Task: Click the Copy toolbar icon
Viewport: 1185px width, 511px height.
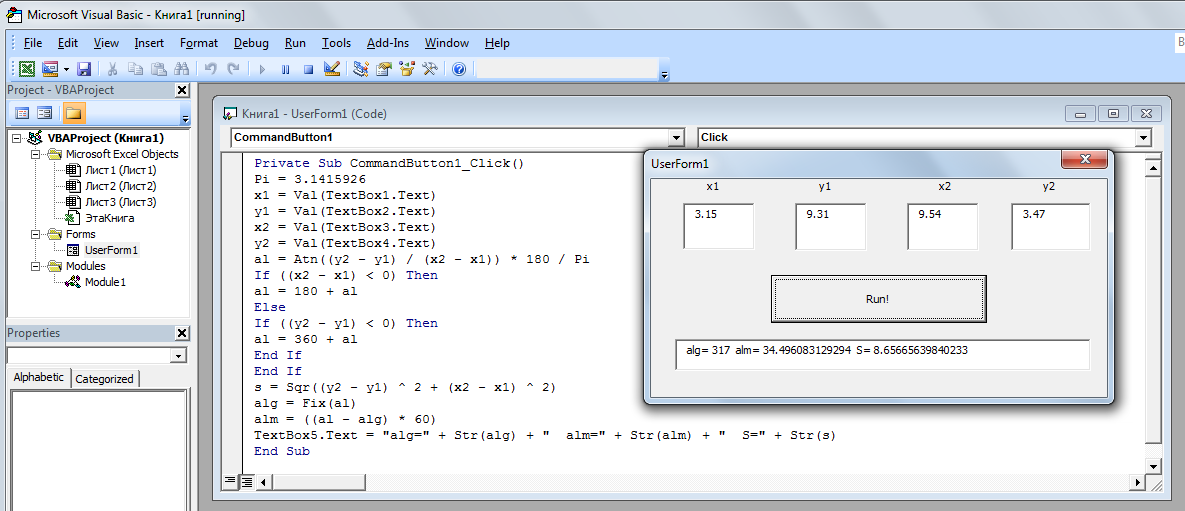Action: tap(135, 70)
